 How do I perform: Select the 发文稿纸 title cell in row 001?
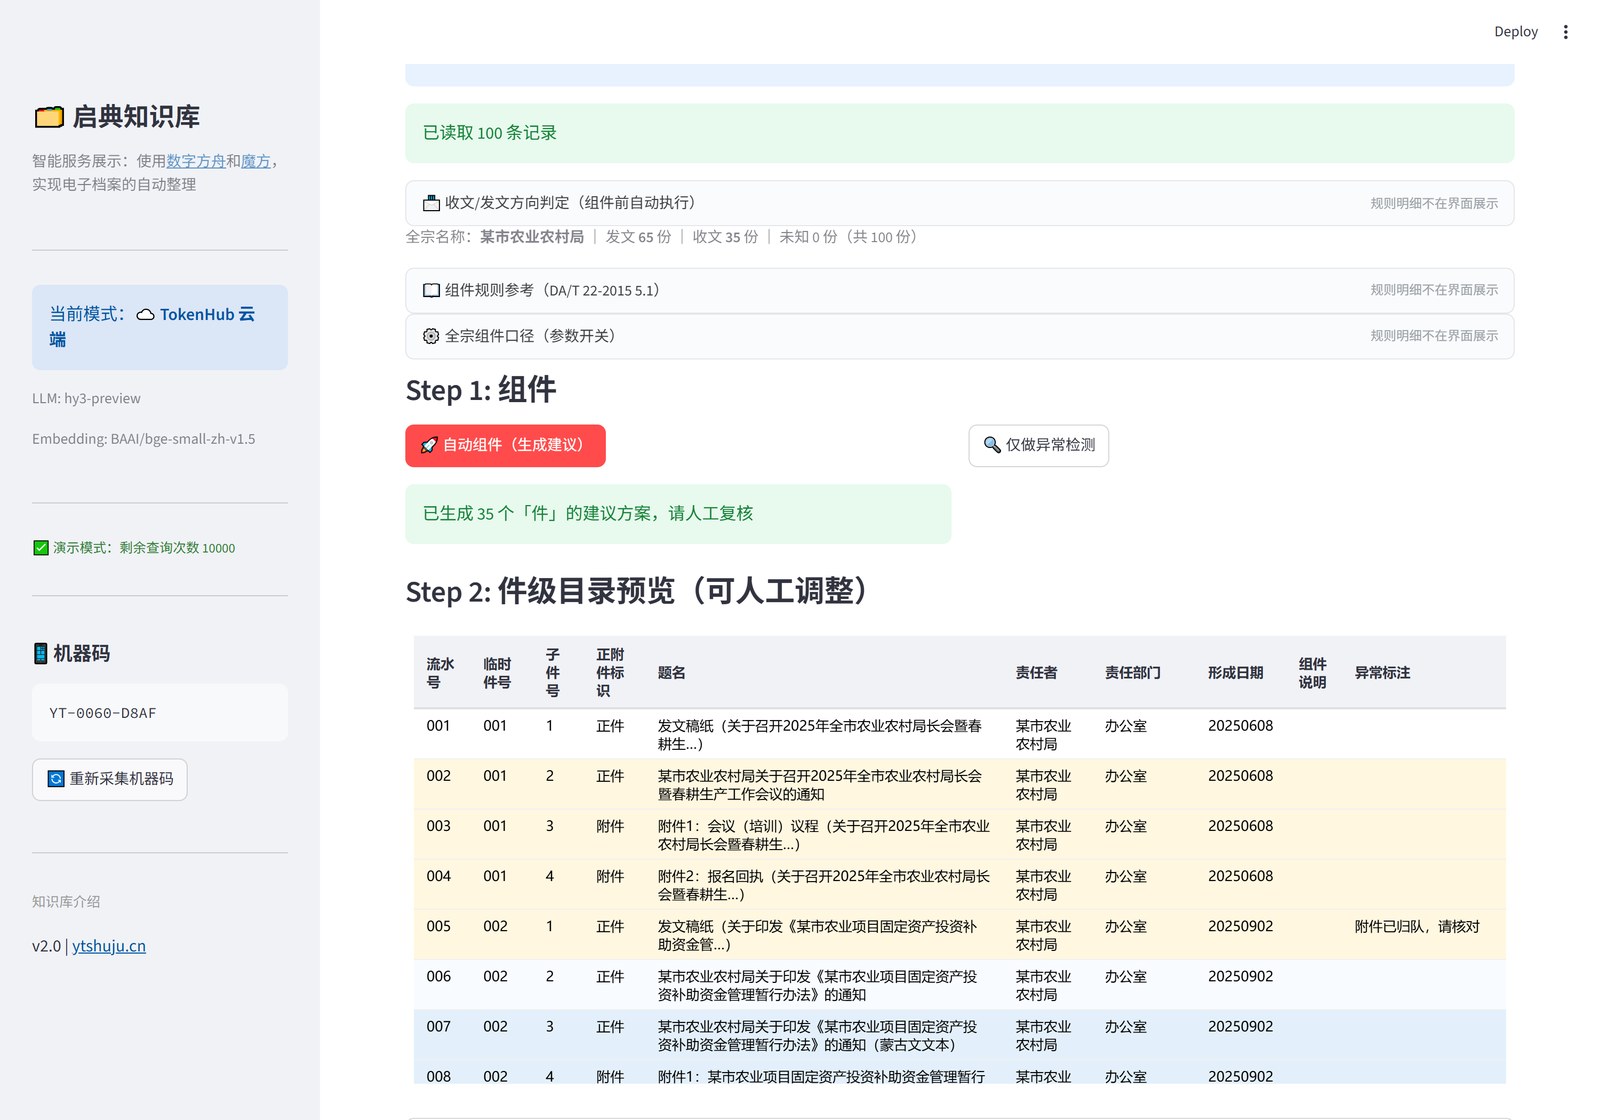click(825, 735)
